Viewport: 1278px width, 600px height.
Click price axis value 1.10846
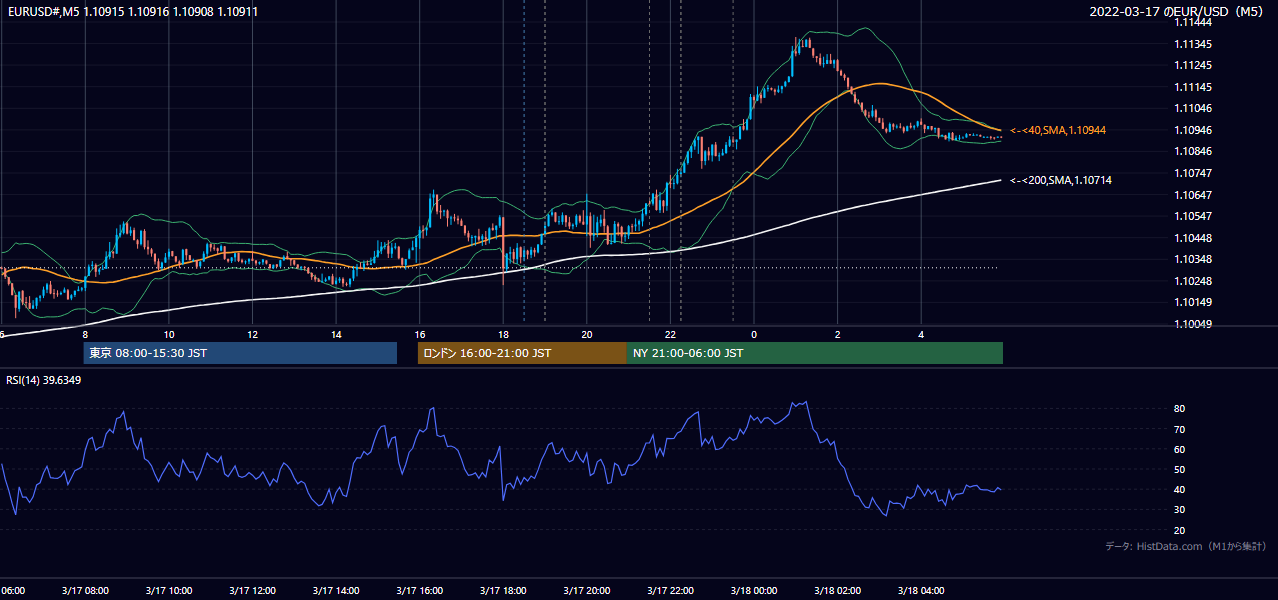coord(1193,151)
